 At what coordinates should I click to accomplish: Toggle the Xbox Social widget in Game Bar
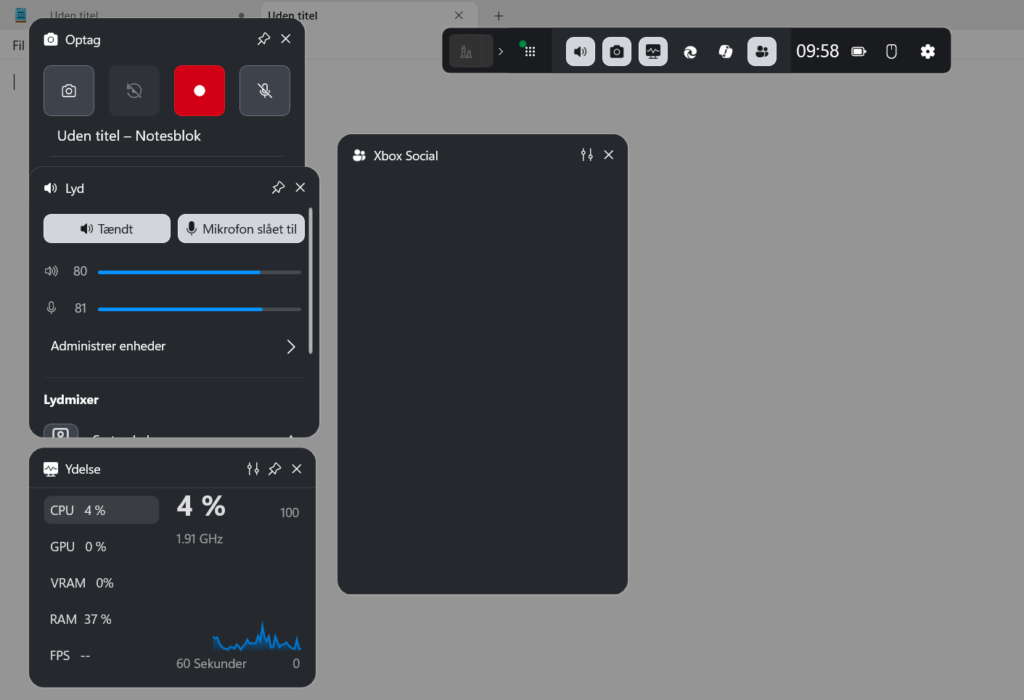coord(762,52)
